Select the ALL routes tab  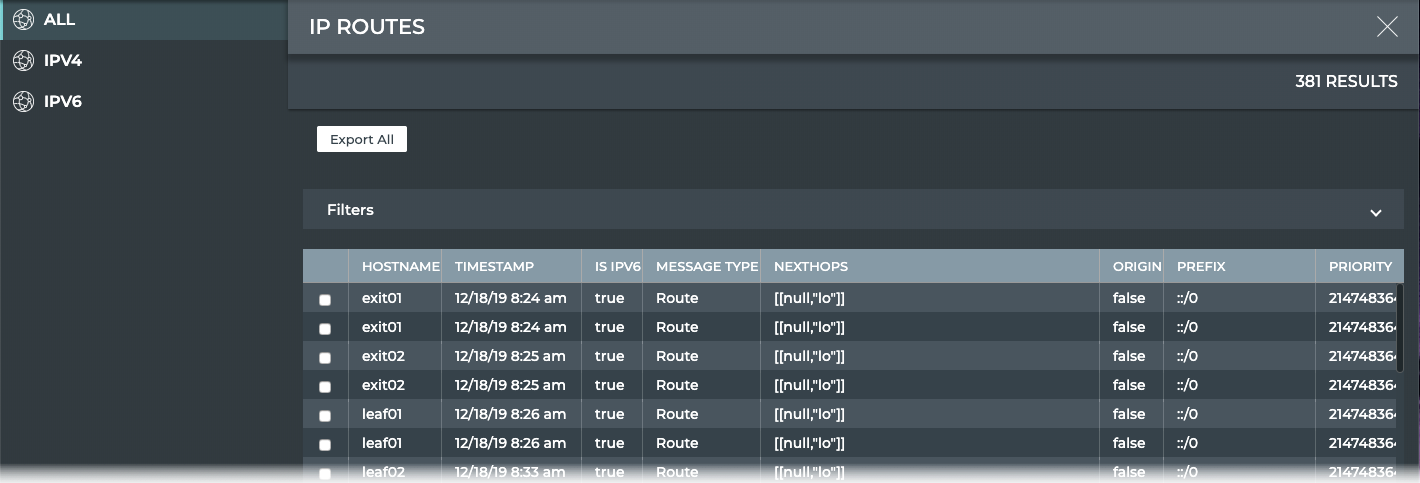[x=59, y=20]
